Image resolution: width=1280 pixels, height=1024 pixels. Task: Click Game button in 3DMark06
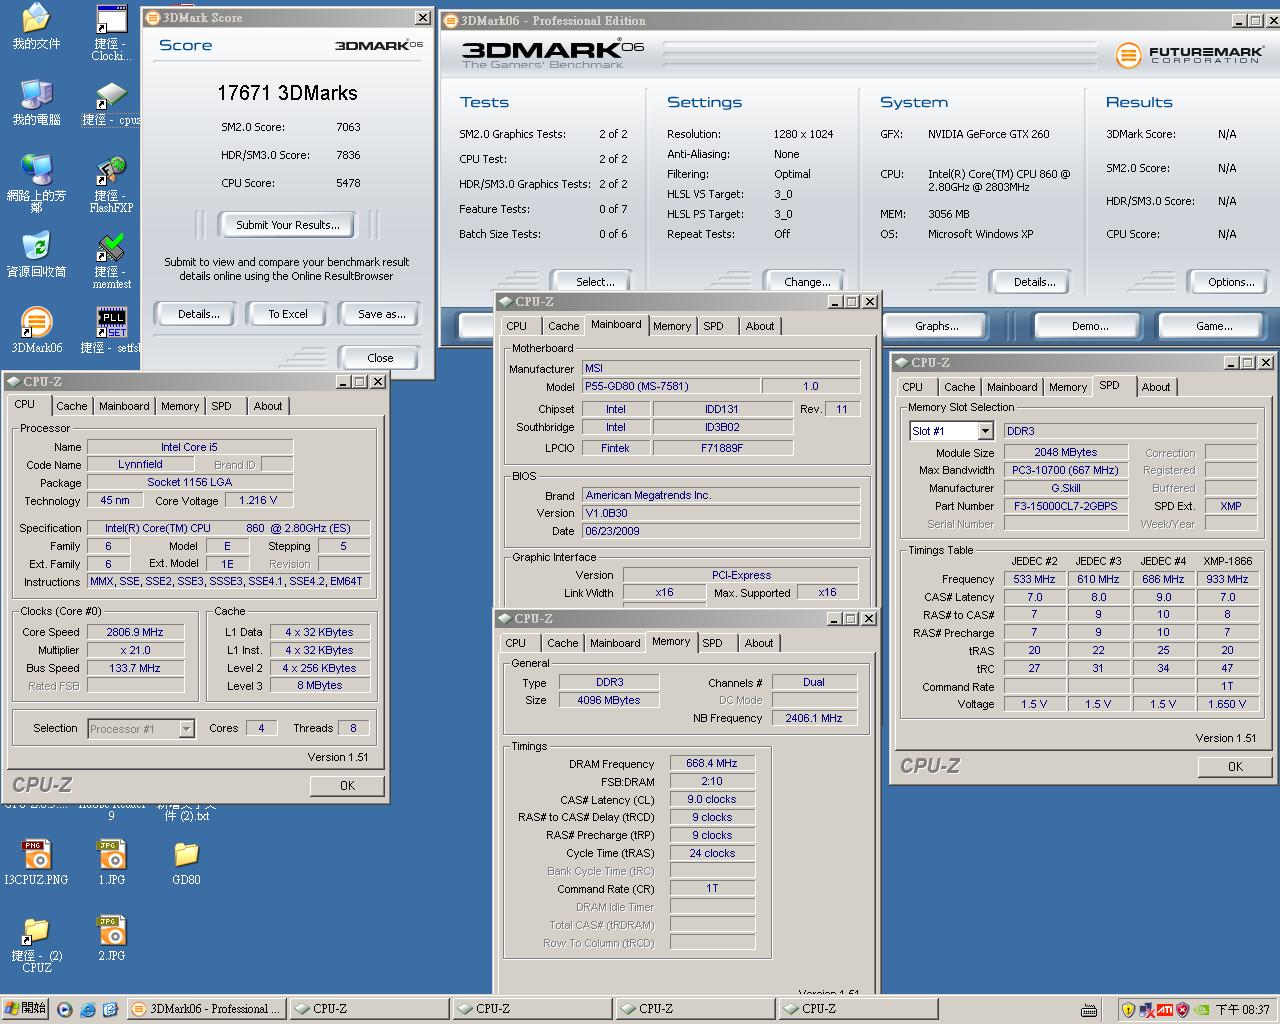1214,326
